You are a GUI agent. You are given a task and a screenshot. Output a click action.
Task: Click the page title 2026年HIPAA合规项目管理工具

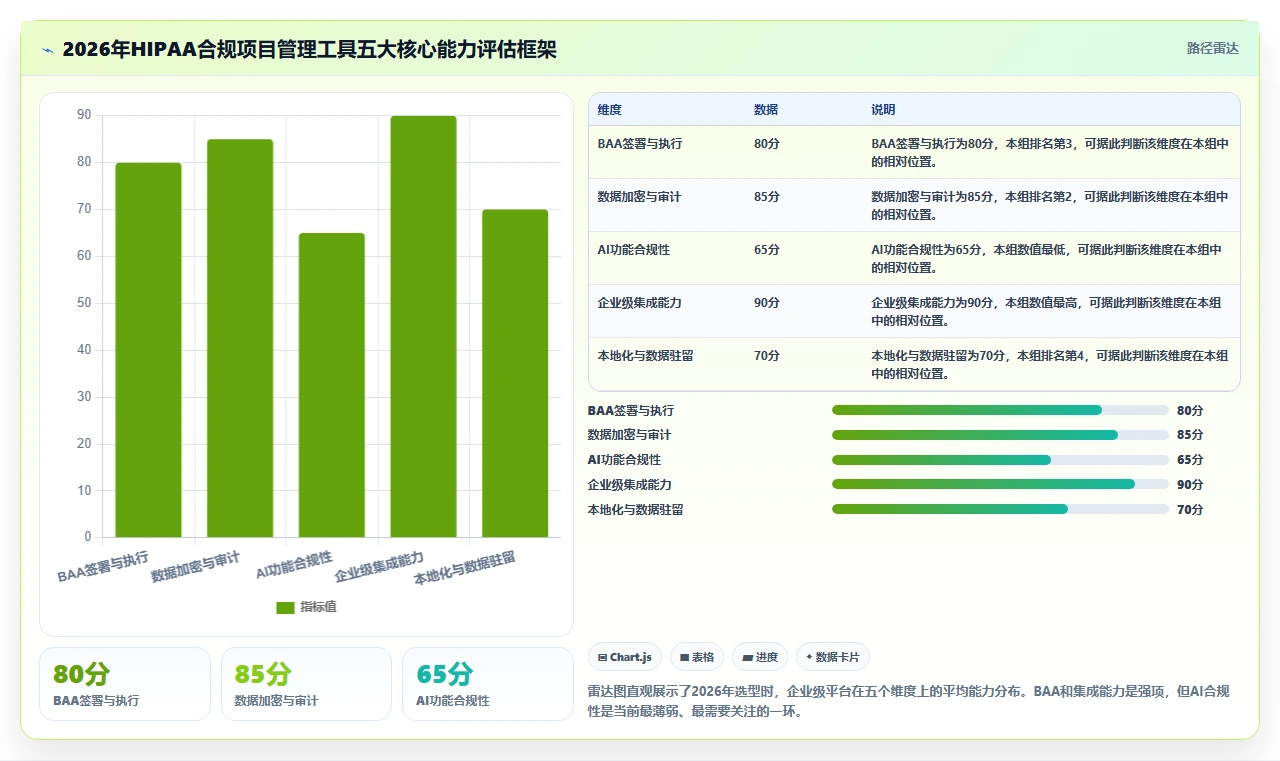(x=309, y=49)
